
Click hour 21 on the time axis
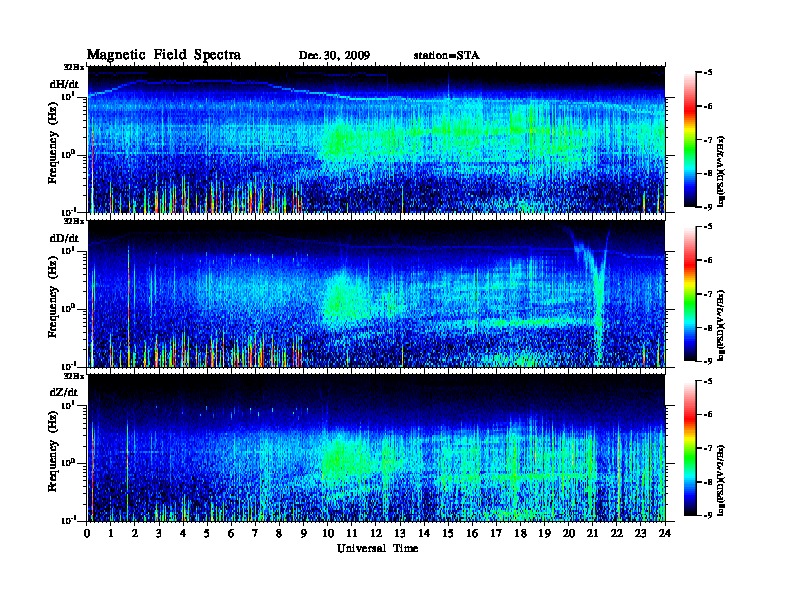click(592, 534)
